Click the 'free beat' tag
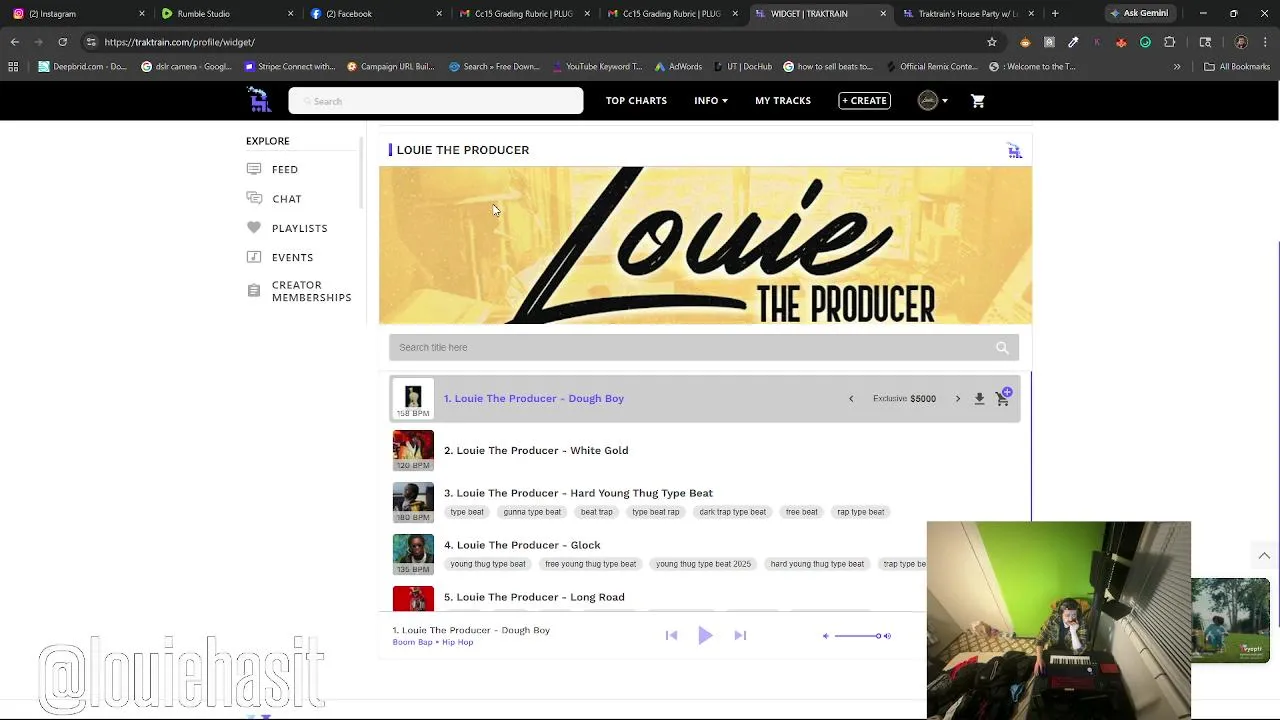Viewport: 1280px width, 720px height. [x=802, y=512]
